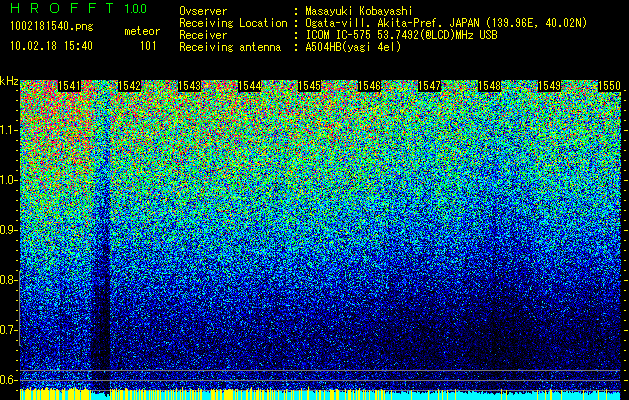Select the file name 1002181540.png
The height and width of the screenshot is (400, 629).
[x=52, y=26]
